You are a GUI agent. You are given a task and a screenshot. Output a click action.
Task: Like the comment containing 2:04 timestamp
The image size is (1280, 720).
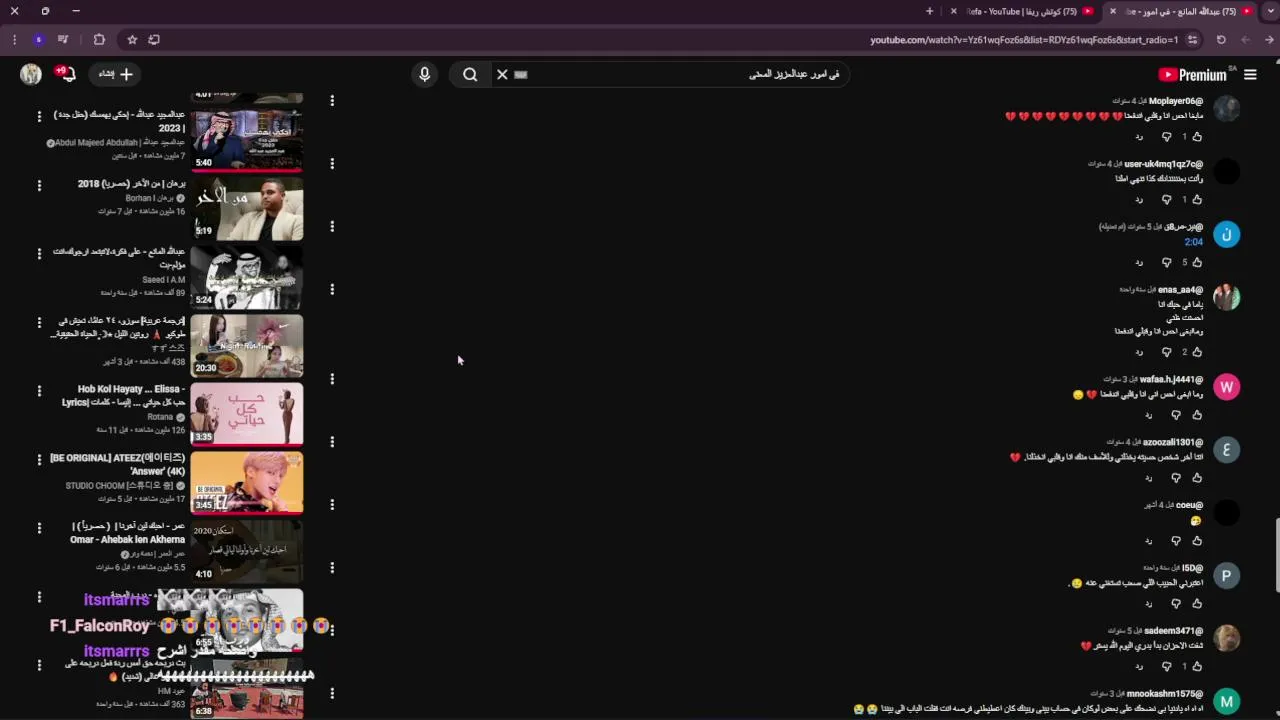point(1197,262)
